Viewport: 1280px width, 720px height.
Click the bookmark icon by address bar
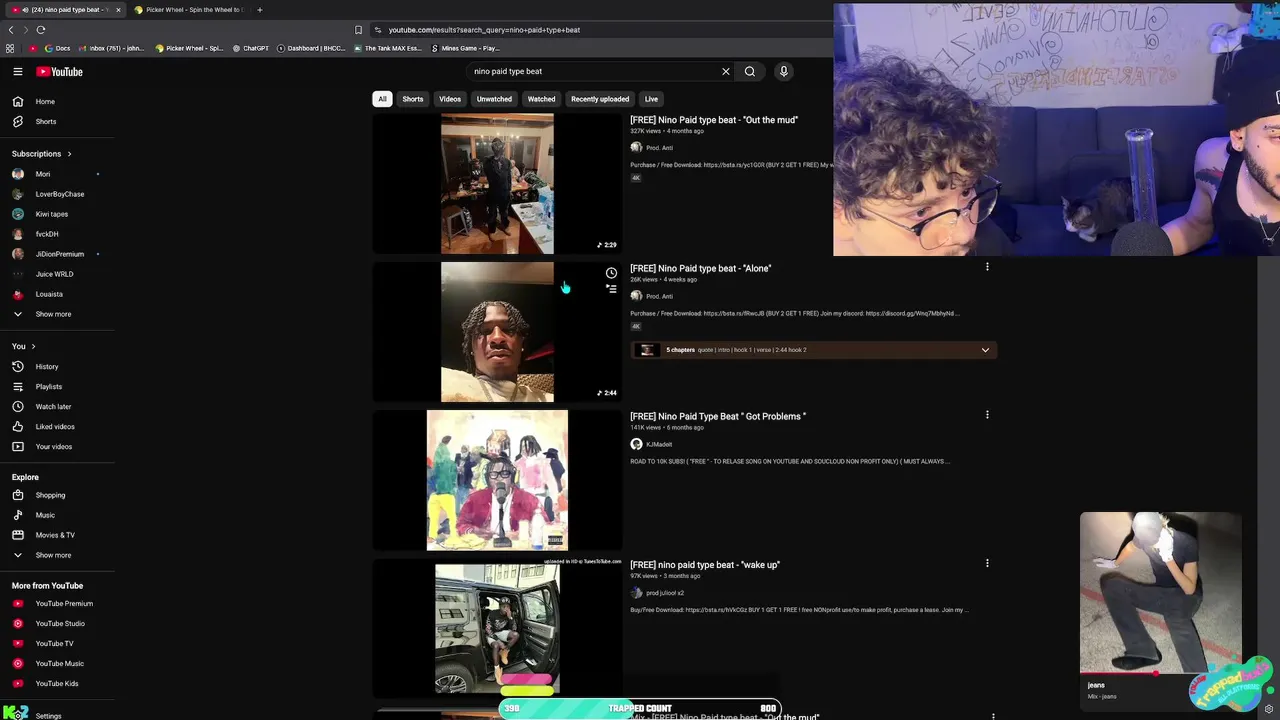tap(358, 30)
